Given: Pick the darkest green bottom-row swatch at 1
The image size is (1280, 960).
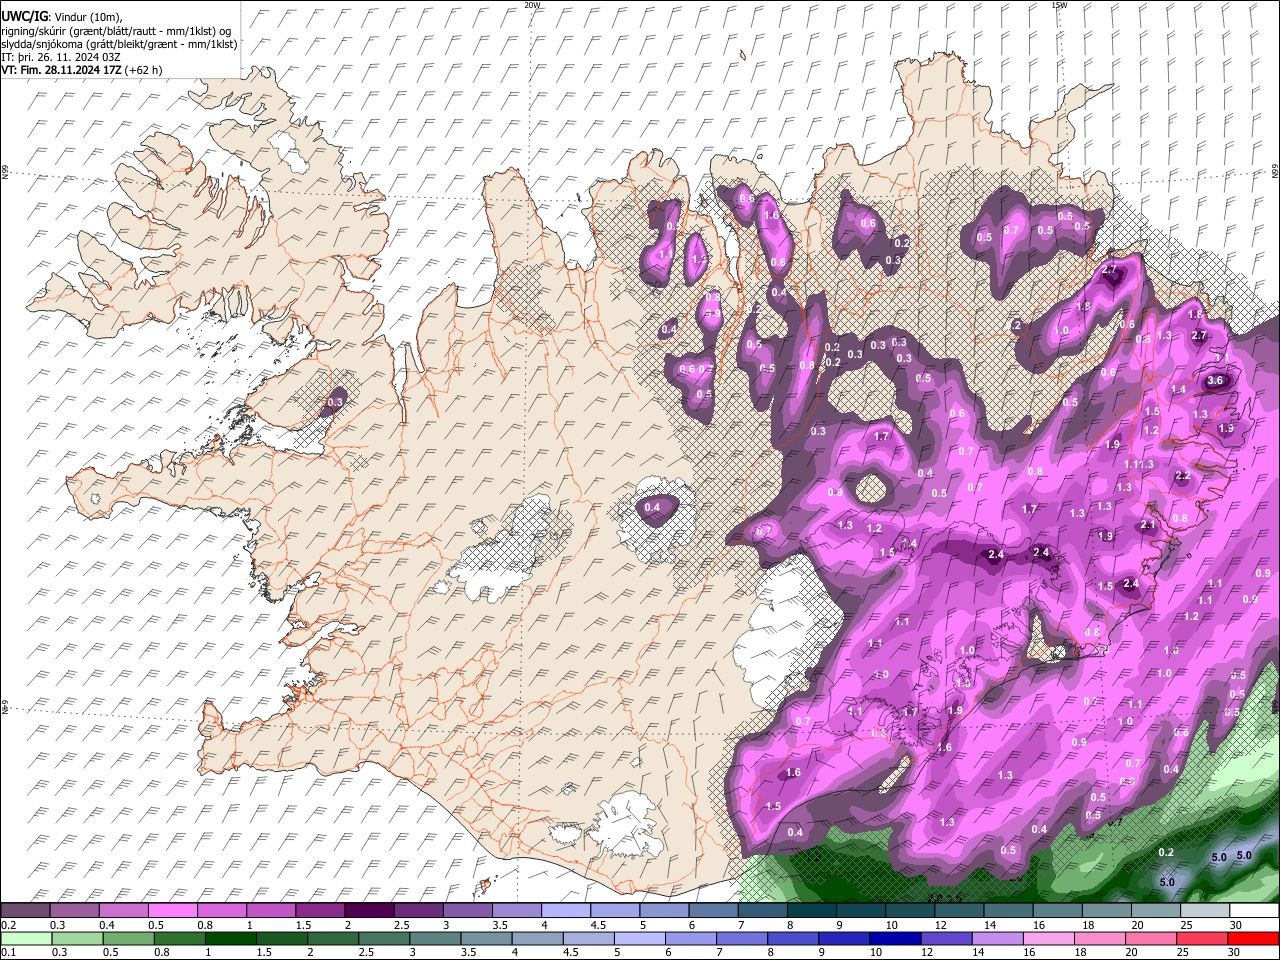Looking at the screenshot, I should coord(230,938).
